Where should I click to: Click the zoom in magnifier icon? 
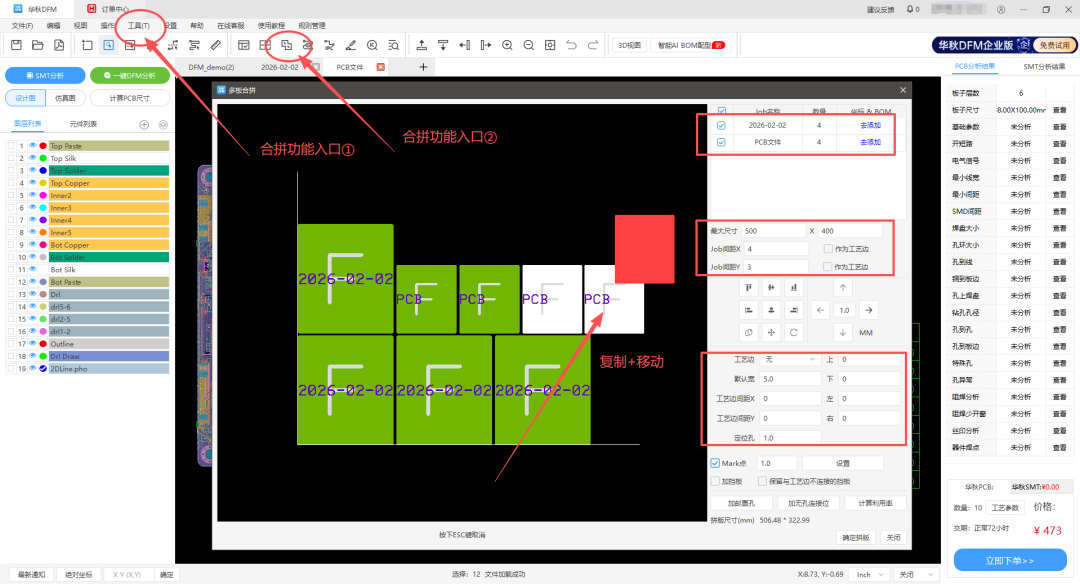coord(507,45)
